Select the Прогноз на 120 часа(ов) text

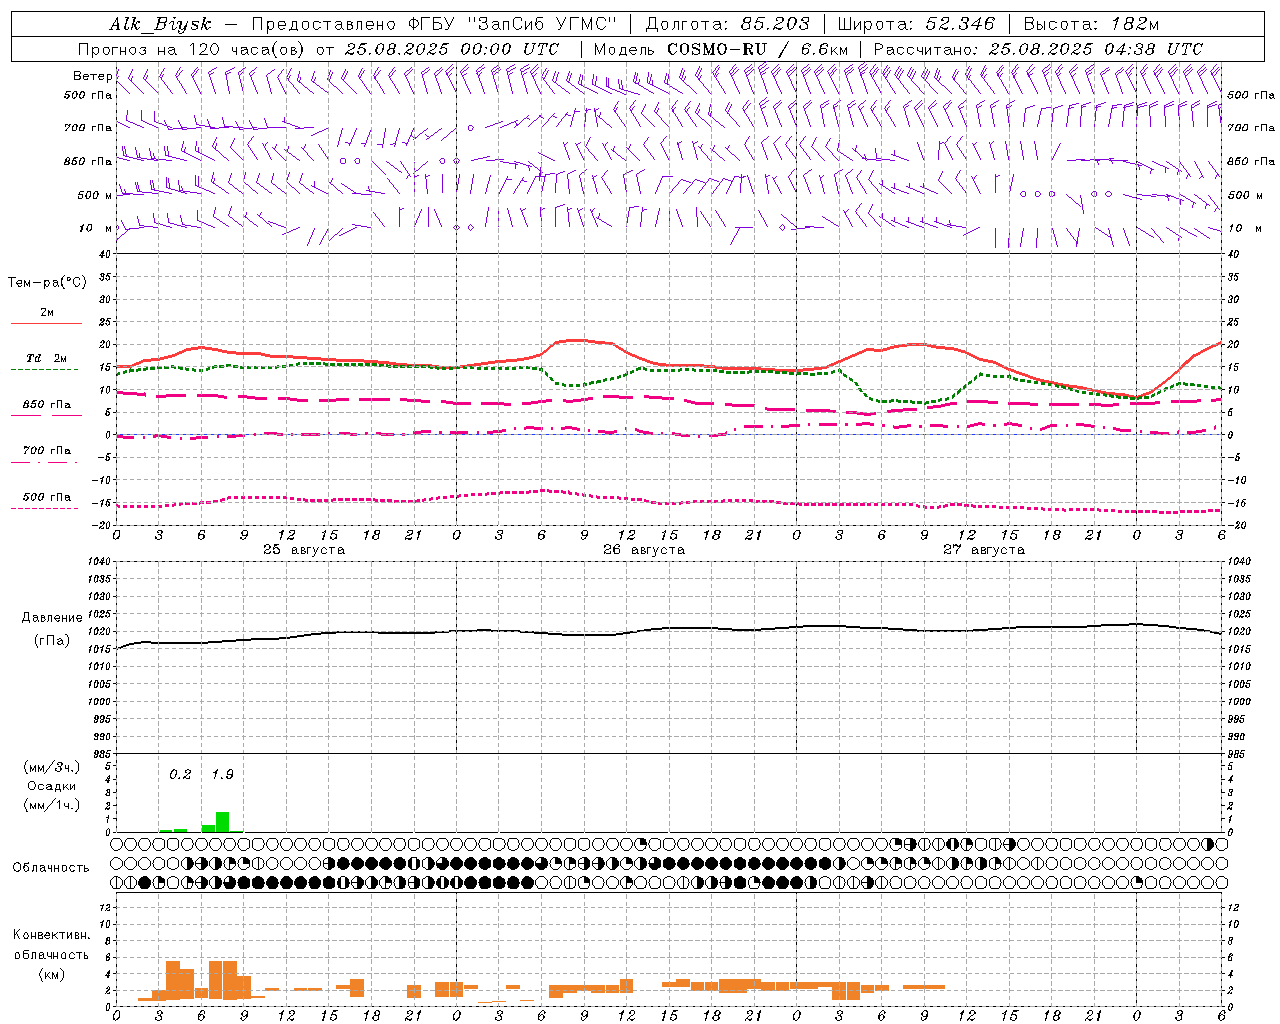pyautogui.click(x=192, y=49)
